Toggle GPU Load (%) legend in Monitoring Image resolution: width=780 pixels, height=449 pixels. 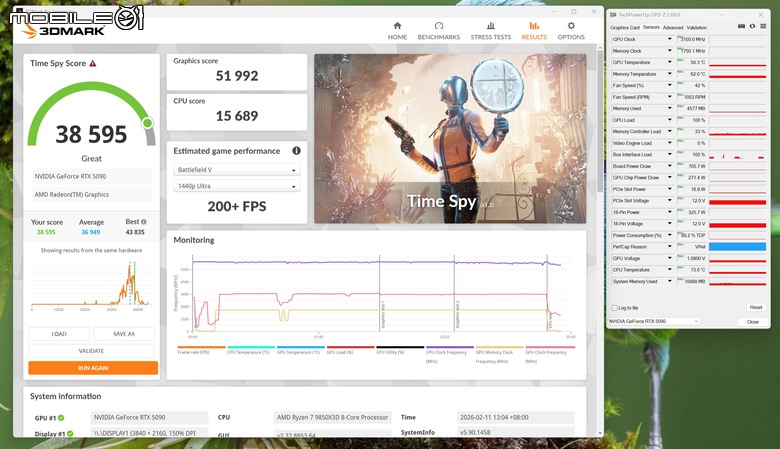click(x=350, y=350)
